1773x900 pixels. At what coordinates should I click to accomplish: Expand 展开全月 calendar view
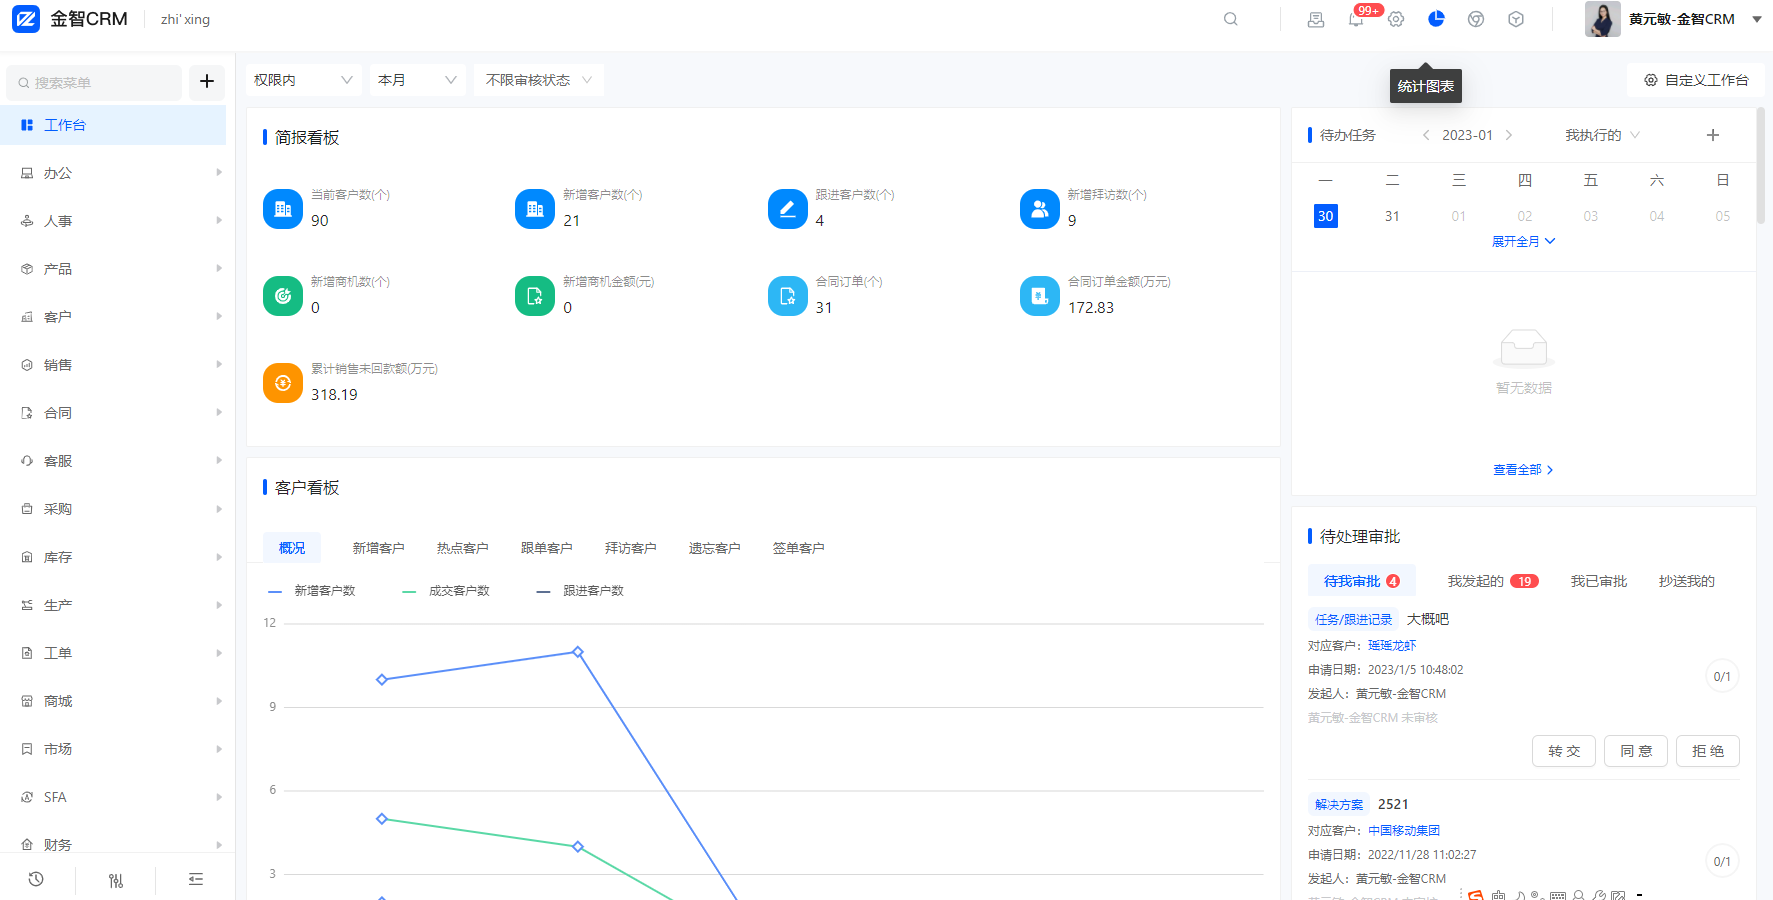click(1524, 241)
